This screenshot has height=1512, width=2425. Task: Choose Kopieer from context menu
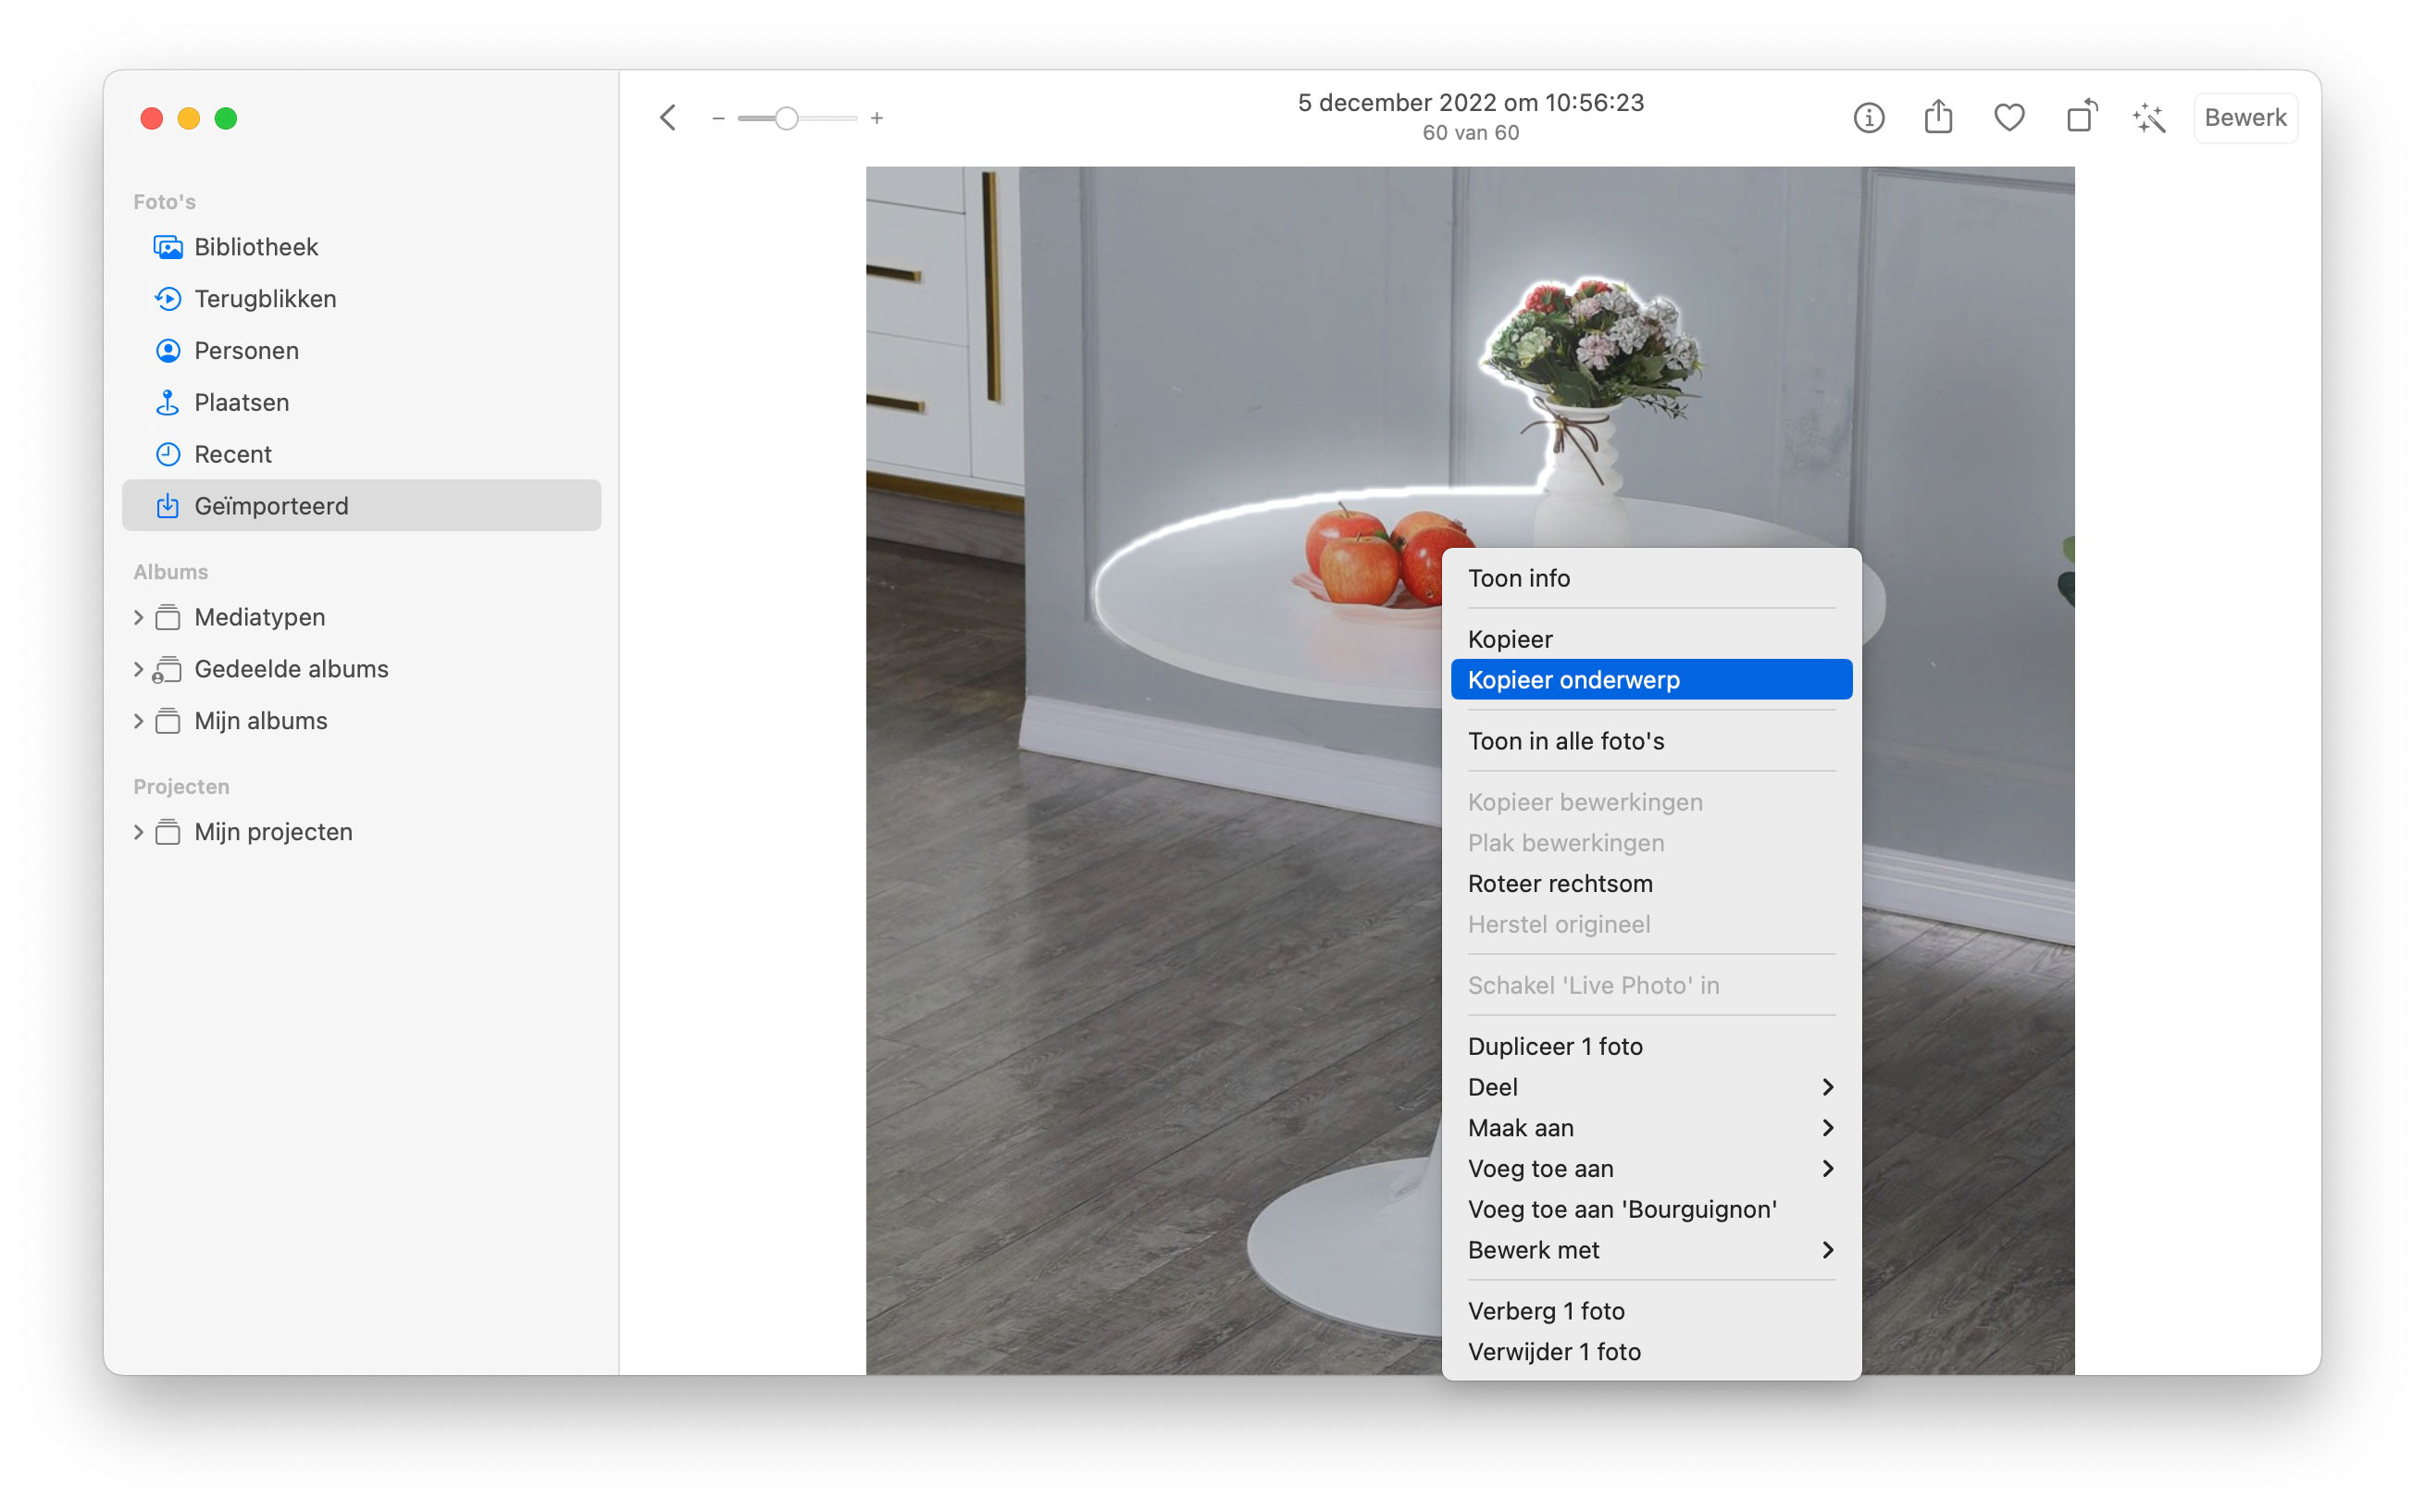click(1651, 640)
